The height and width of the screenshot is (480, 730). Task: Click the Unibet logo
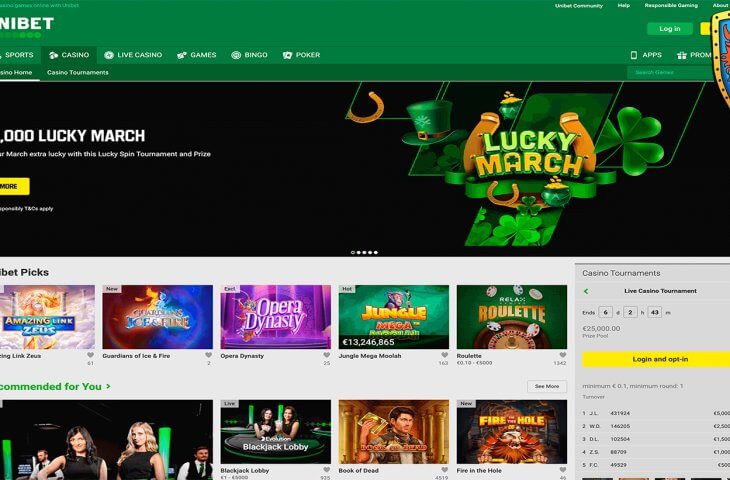pyautogui.click(x=27, y=27)
